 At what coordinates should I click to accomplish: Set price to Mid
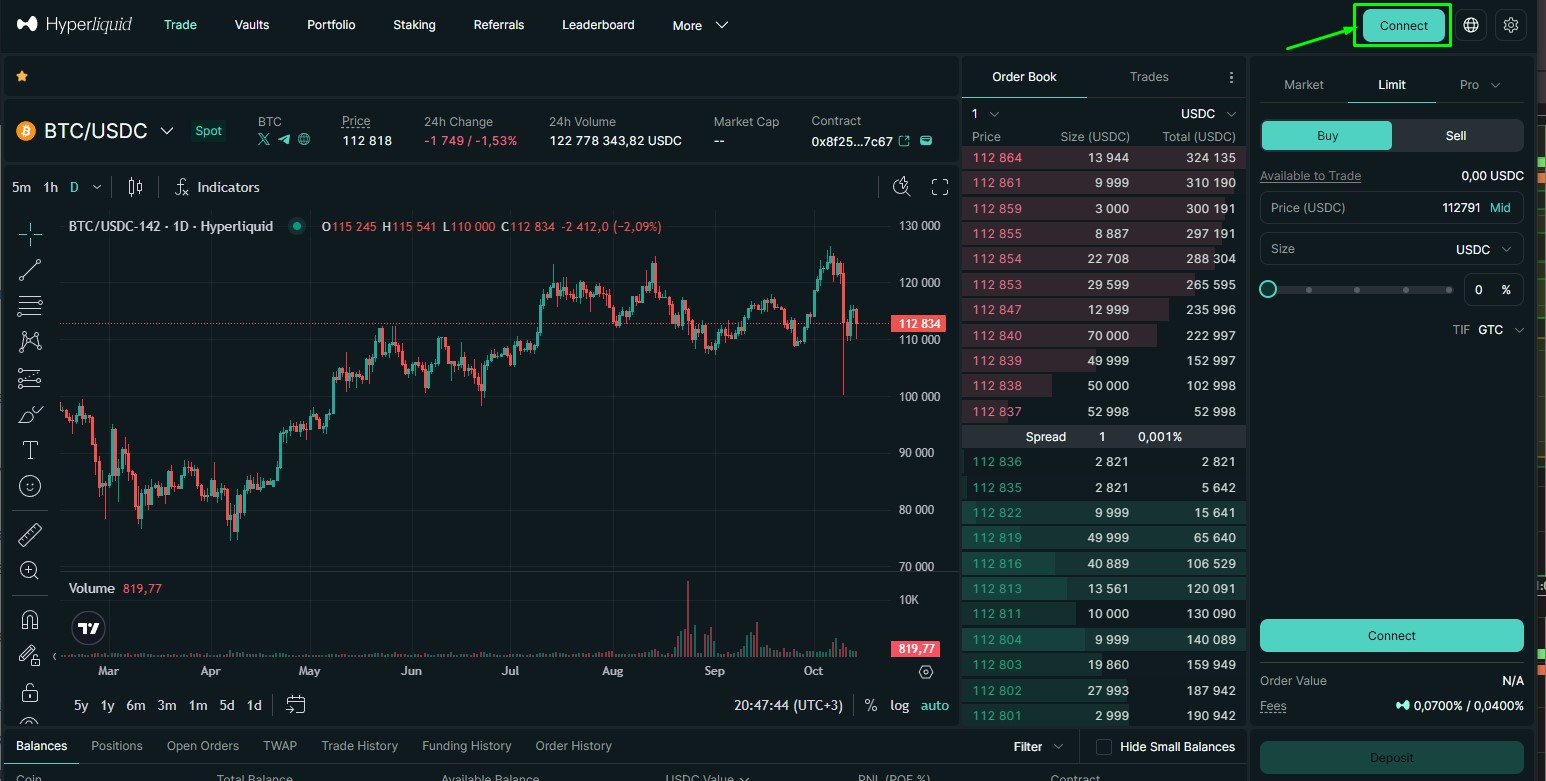click(x=1500, y=208)
